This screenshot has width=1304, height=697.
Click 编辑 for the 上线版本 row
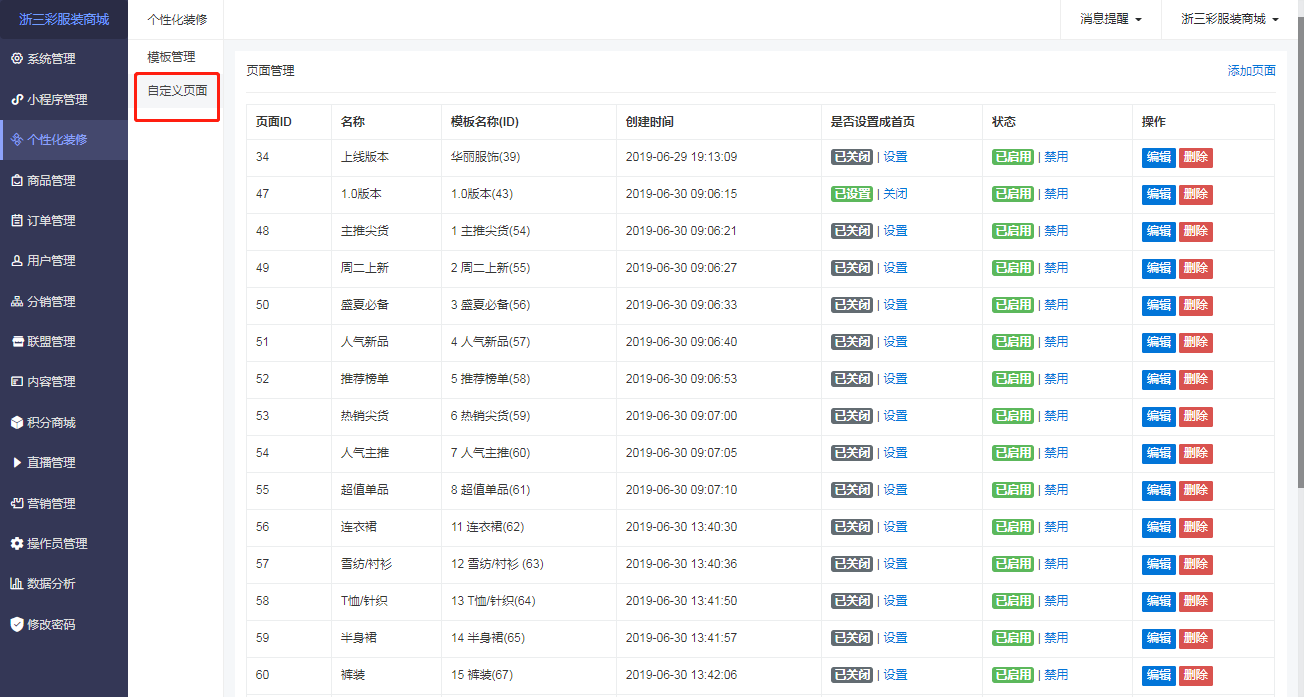[1159, 157]
